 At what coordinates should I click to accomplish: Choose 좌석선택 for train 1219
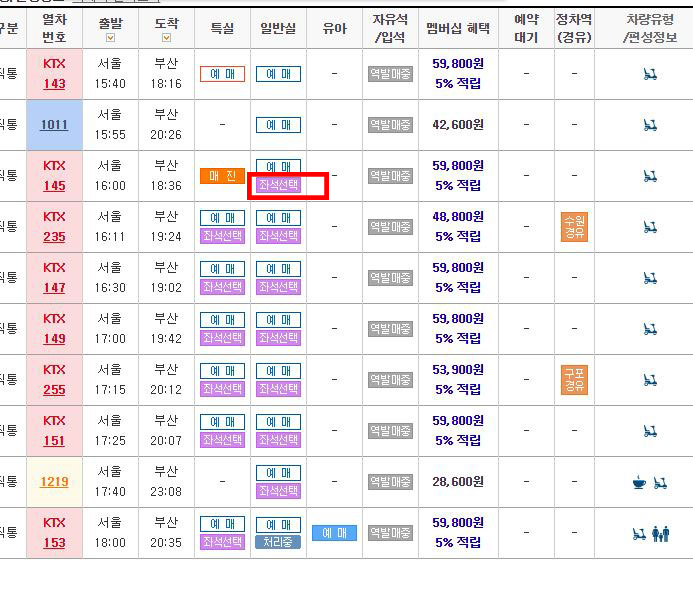tap(278, 491)
